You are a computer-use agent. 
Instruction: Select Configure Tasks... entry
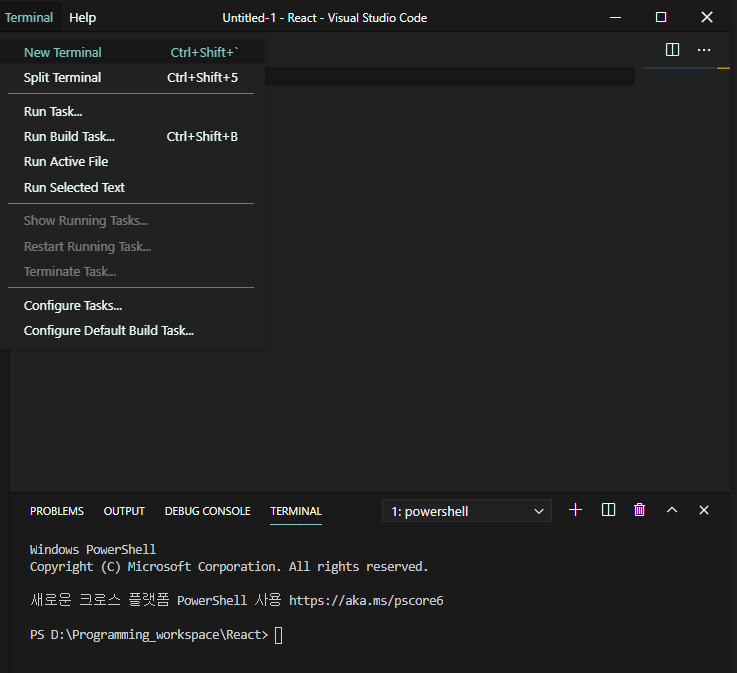[132, 305]
